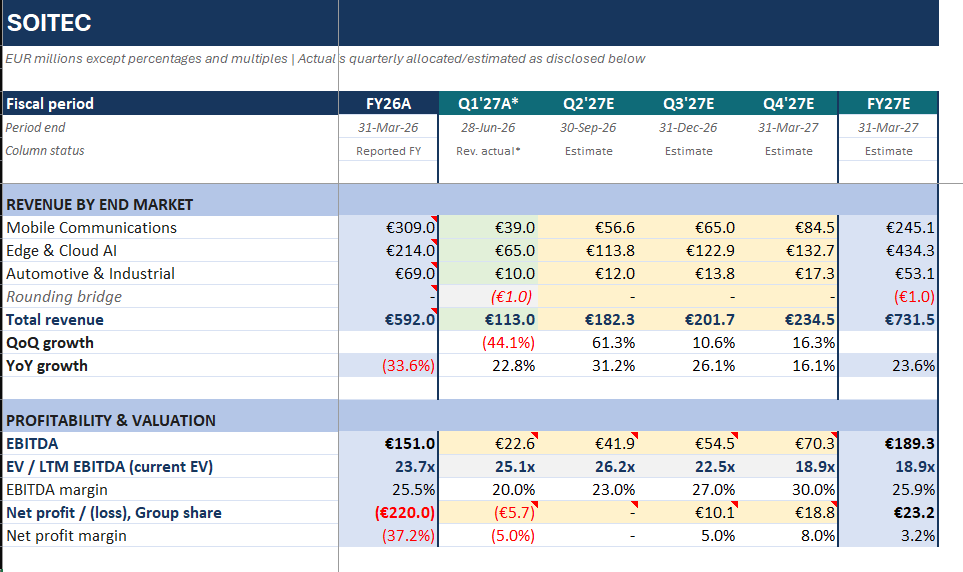Click the 31-Dec-26 period end cell
This screenshot has width=963, height=572.
click(688, 127)
